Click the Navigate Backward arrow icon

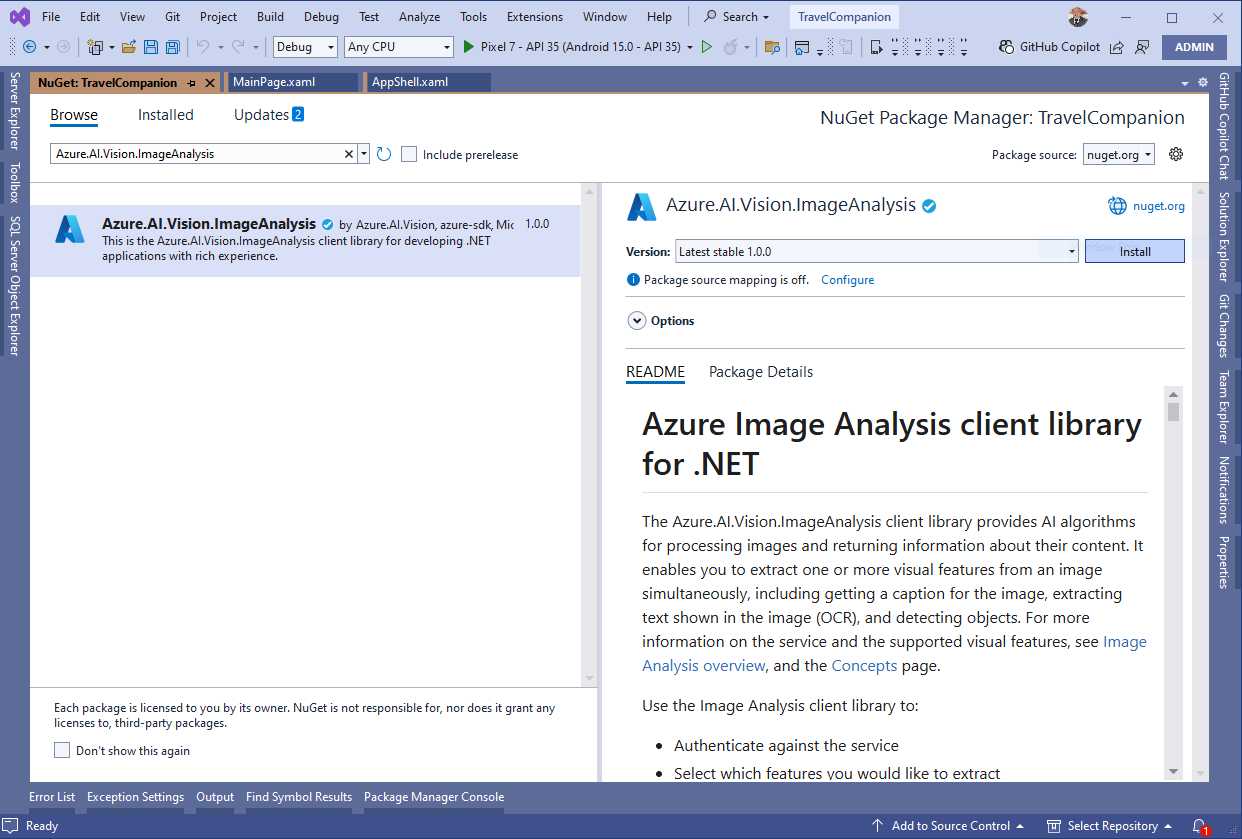pyautogui.click(x=29, y=47)
